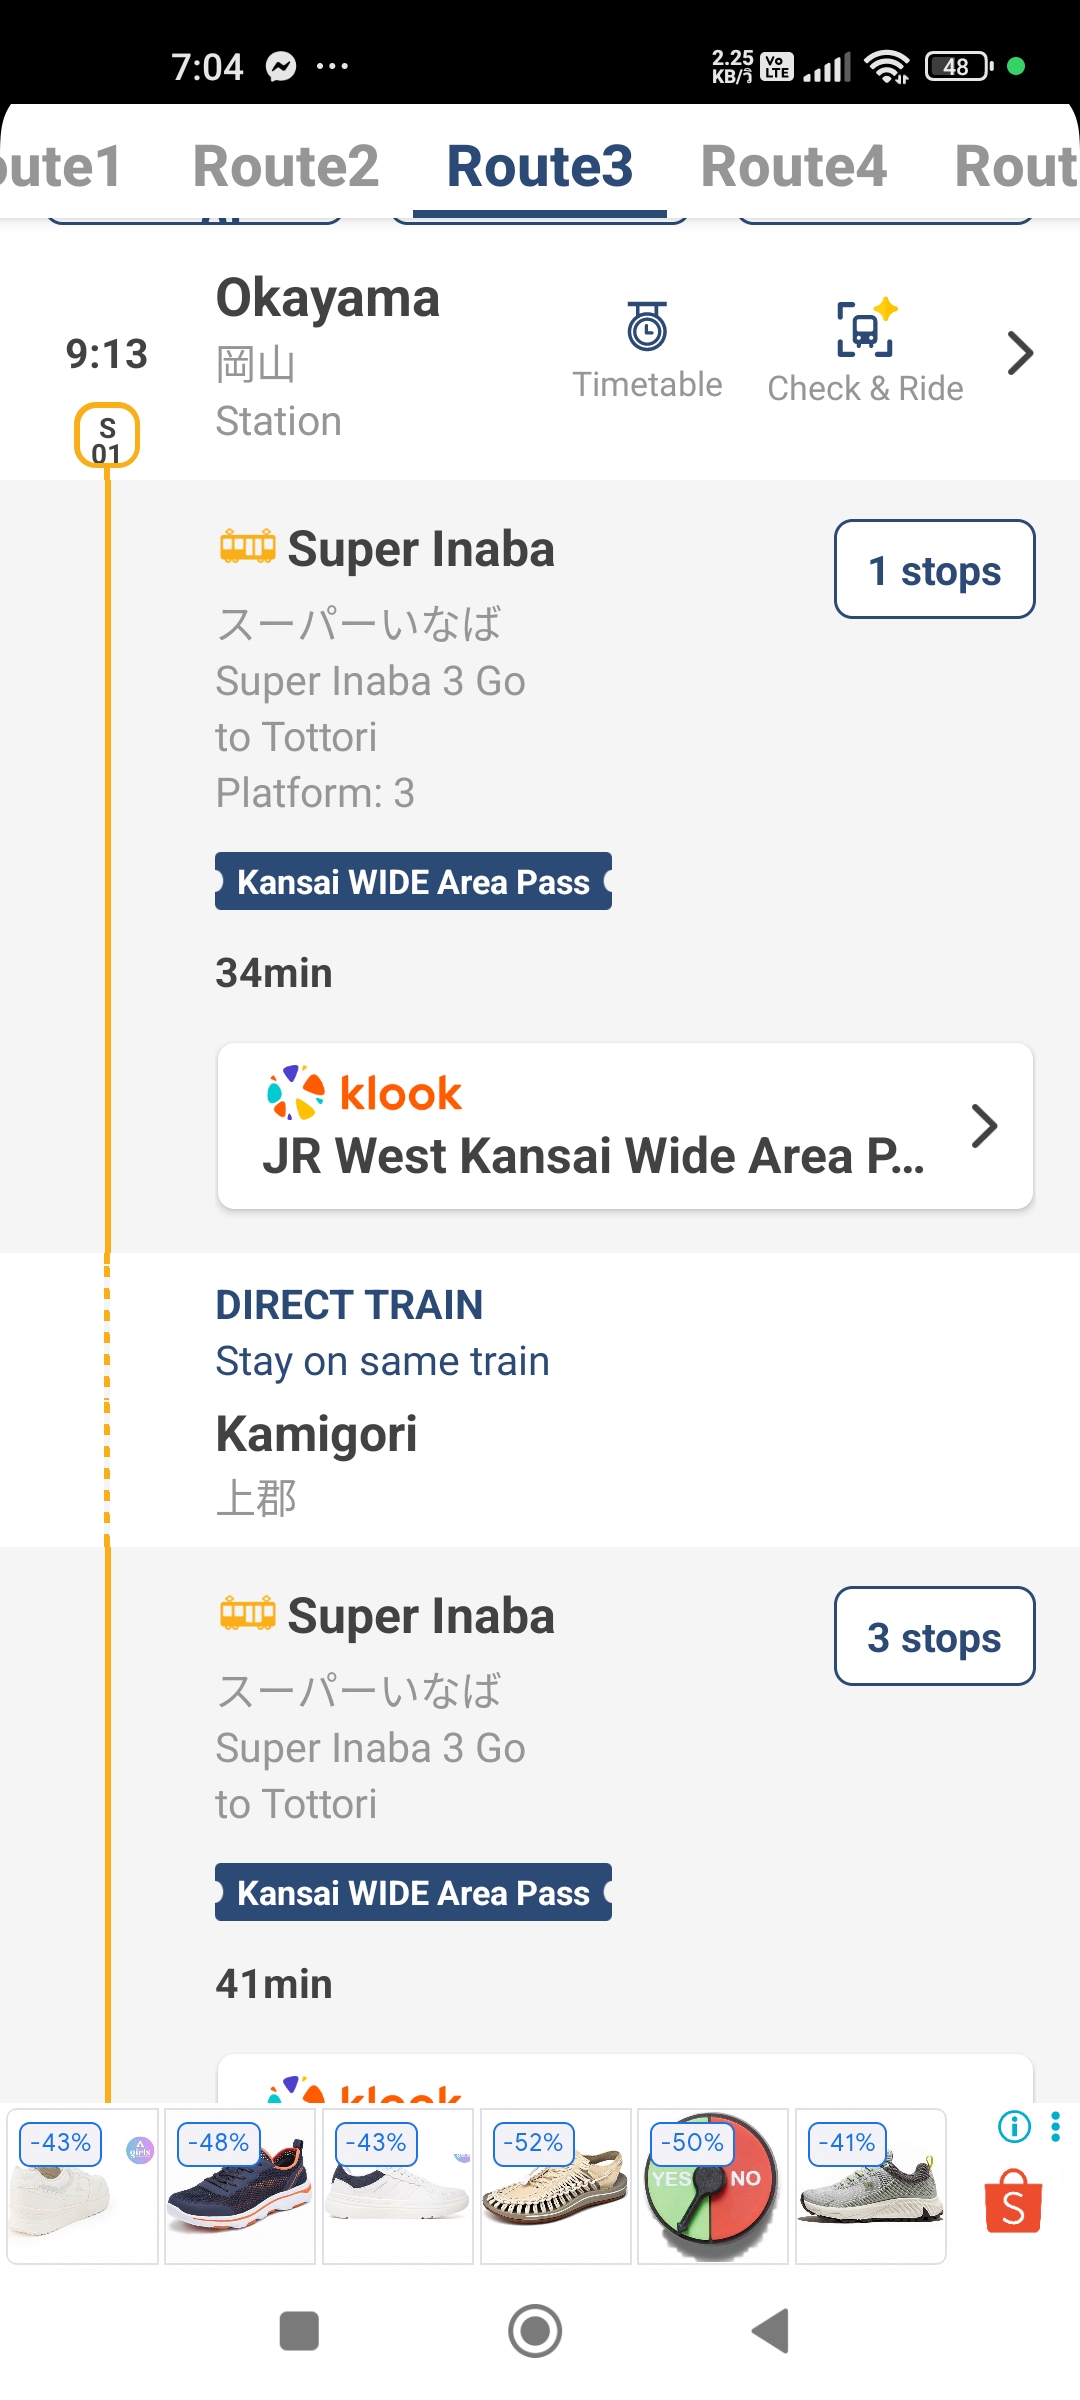Open Klook JR West Kansai Wide Area Pass chevron

984,1126
